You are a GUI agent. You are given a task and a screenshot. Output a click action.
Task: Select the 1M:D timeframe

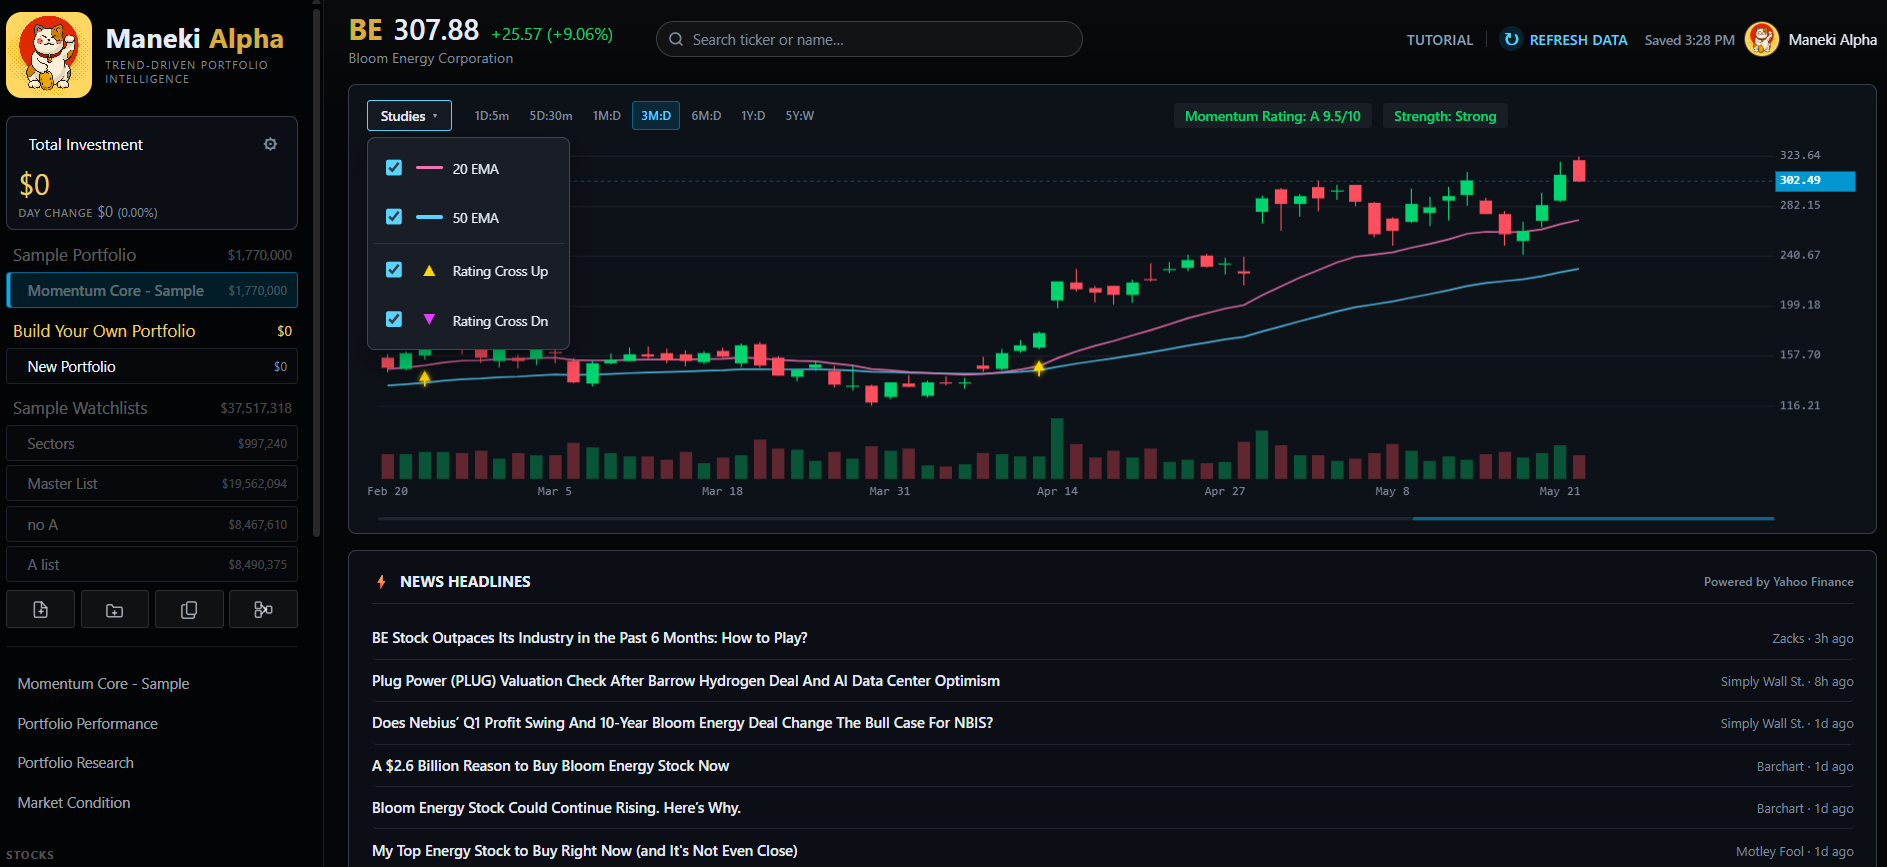(x=606, y=116)
